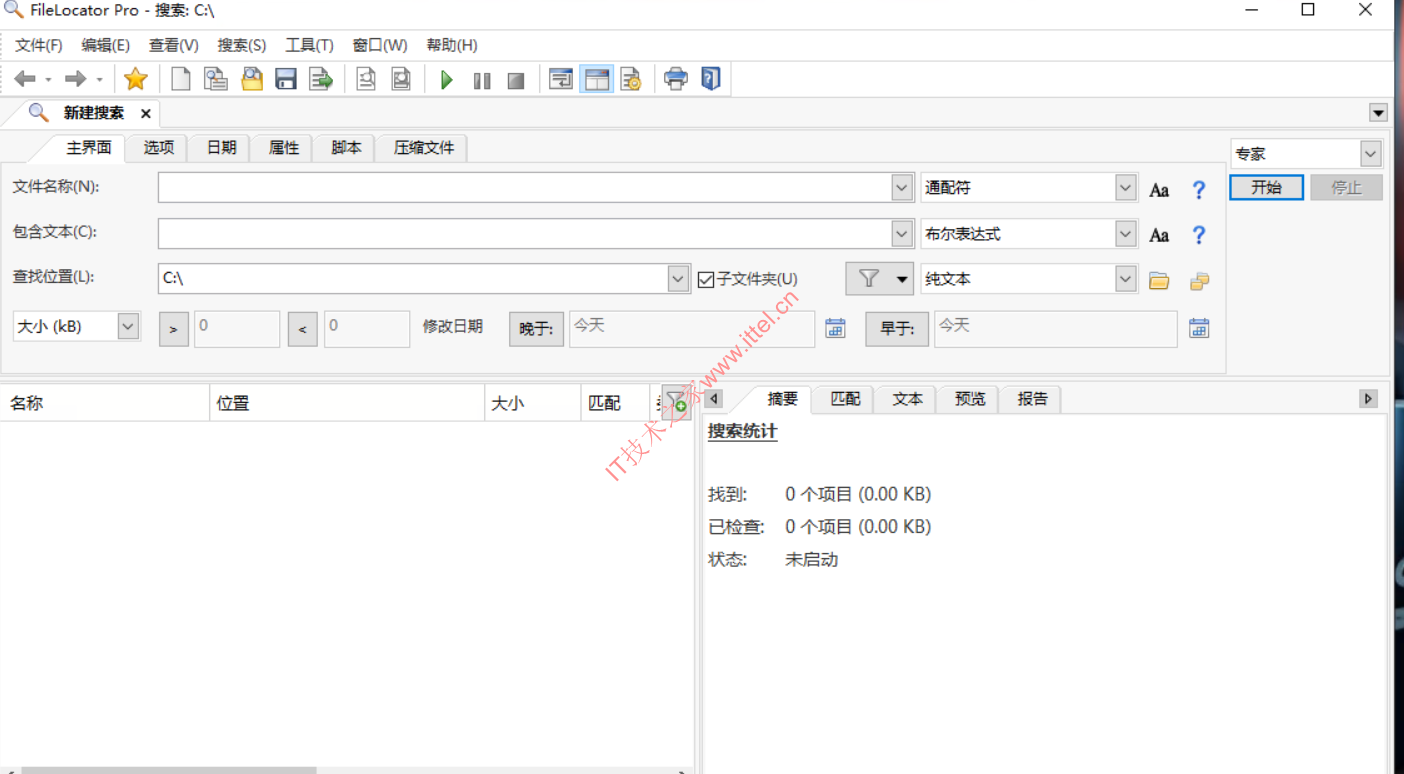Expand the 专家 mode dropdown

[x=1370, y=154]
